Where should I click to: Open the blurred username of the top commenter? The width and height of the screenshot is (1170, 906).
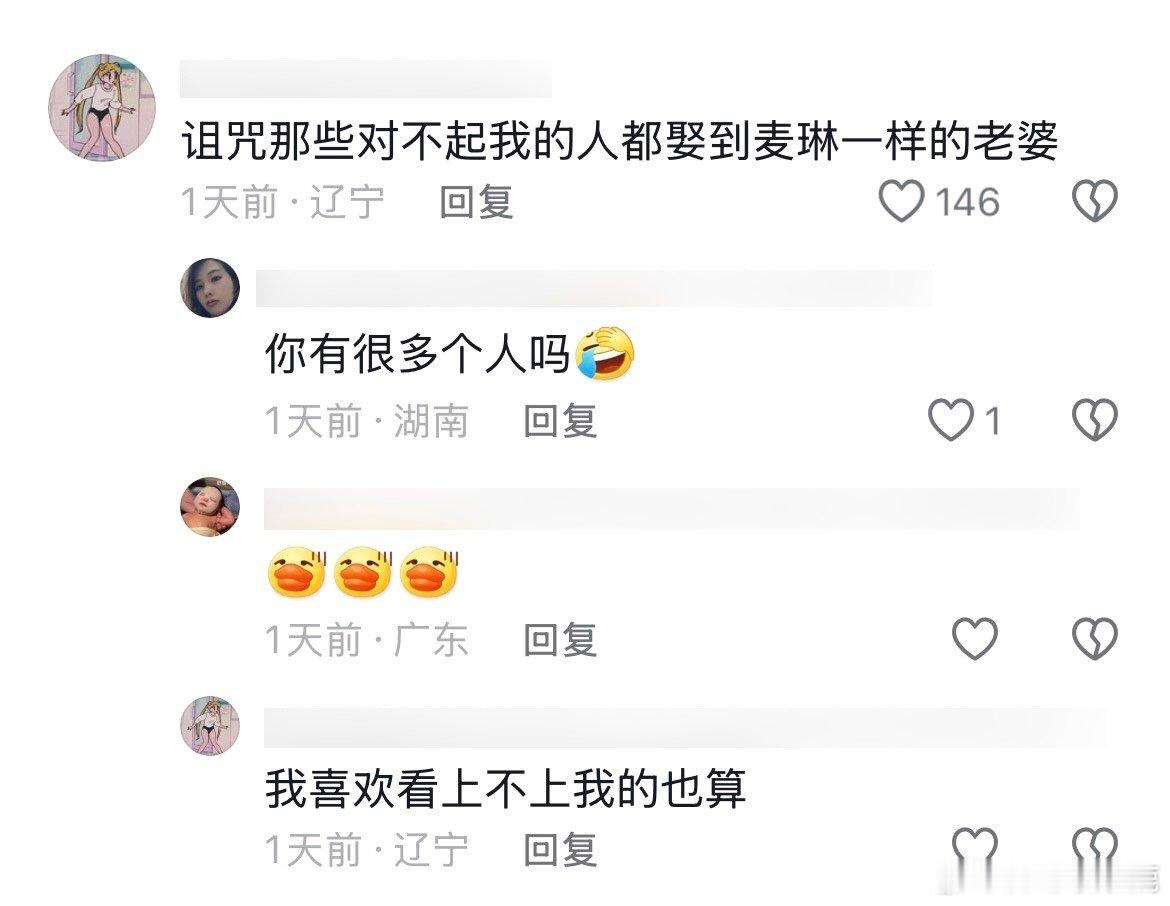(366, 80)
